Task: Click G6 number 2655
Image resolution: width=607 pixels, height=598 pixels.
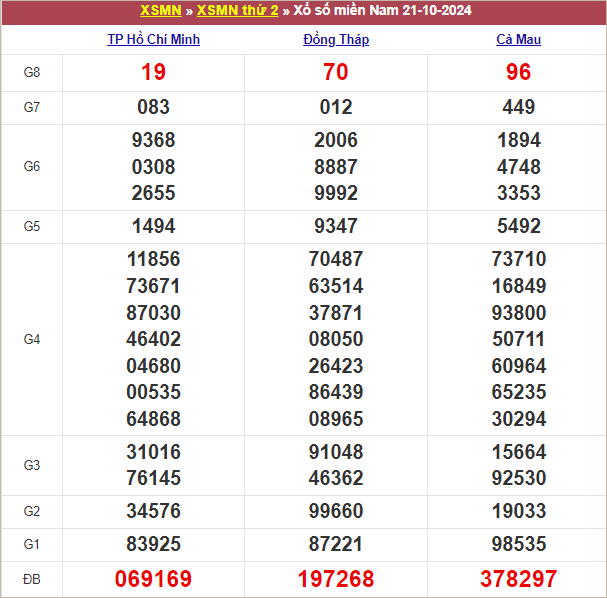Action: (153, 193)
